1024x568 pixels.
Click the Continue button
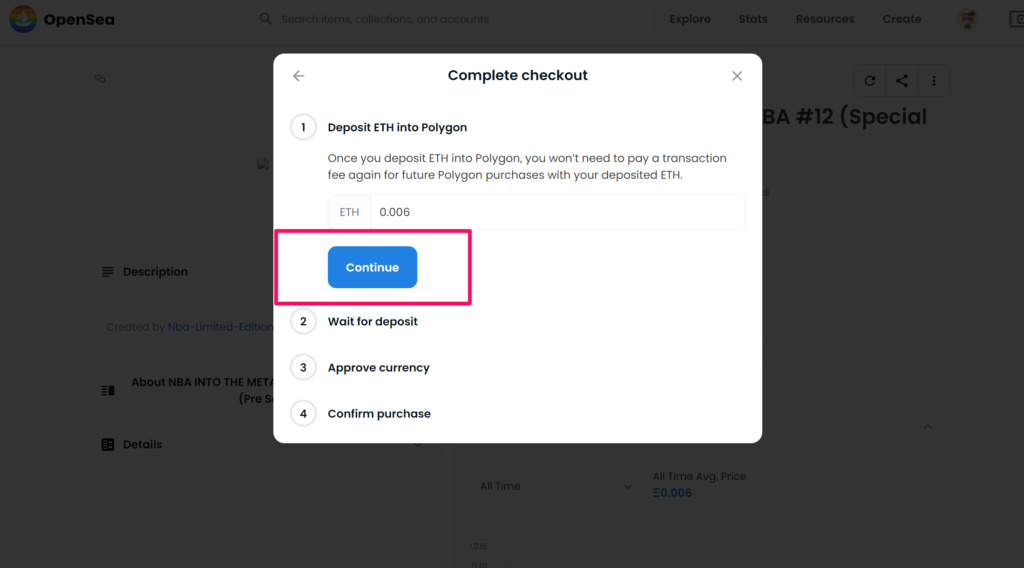372,267
